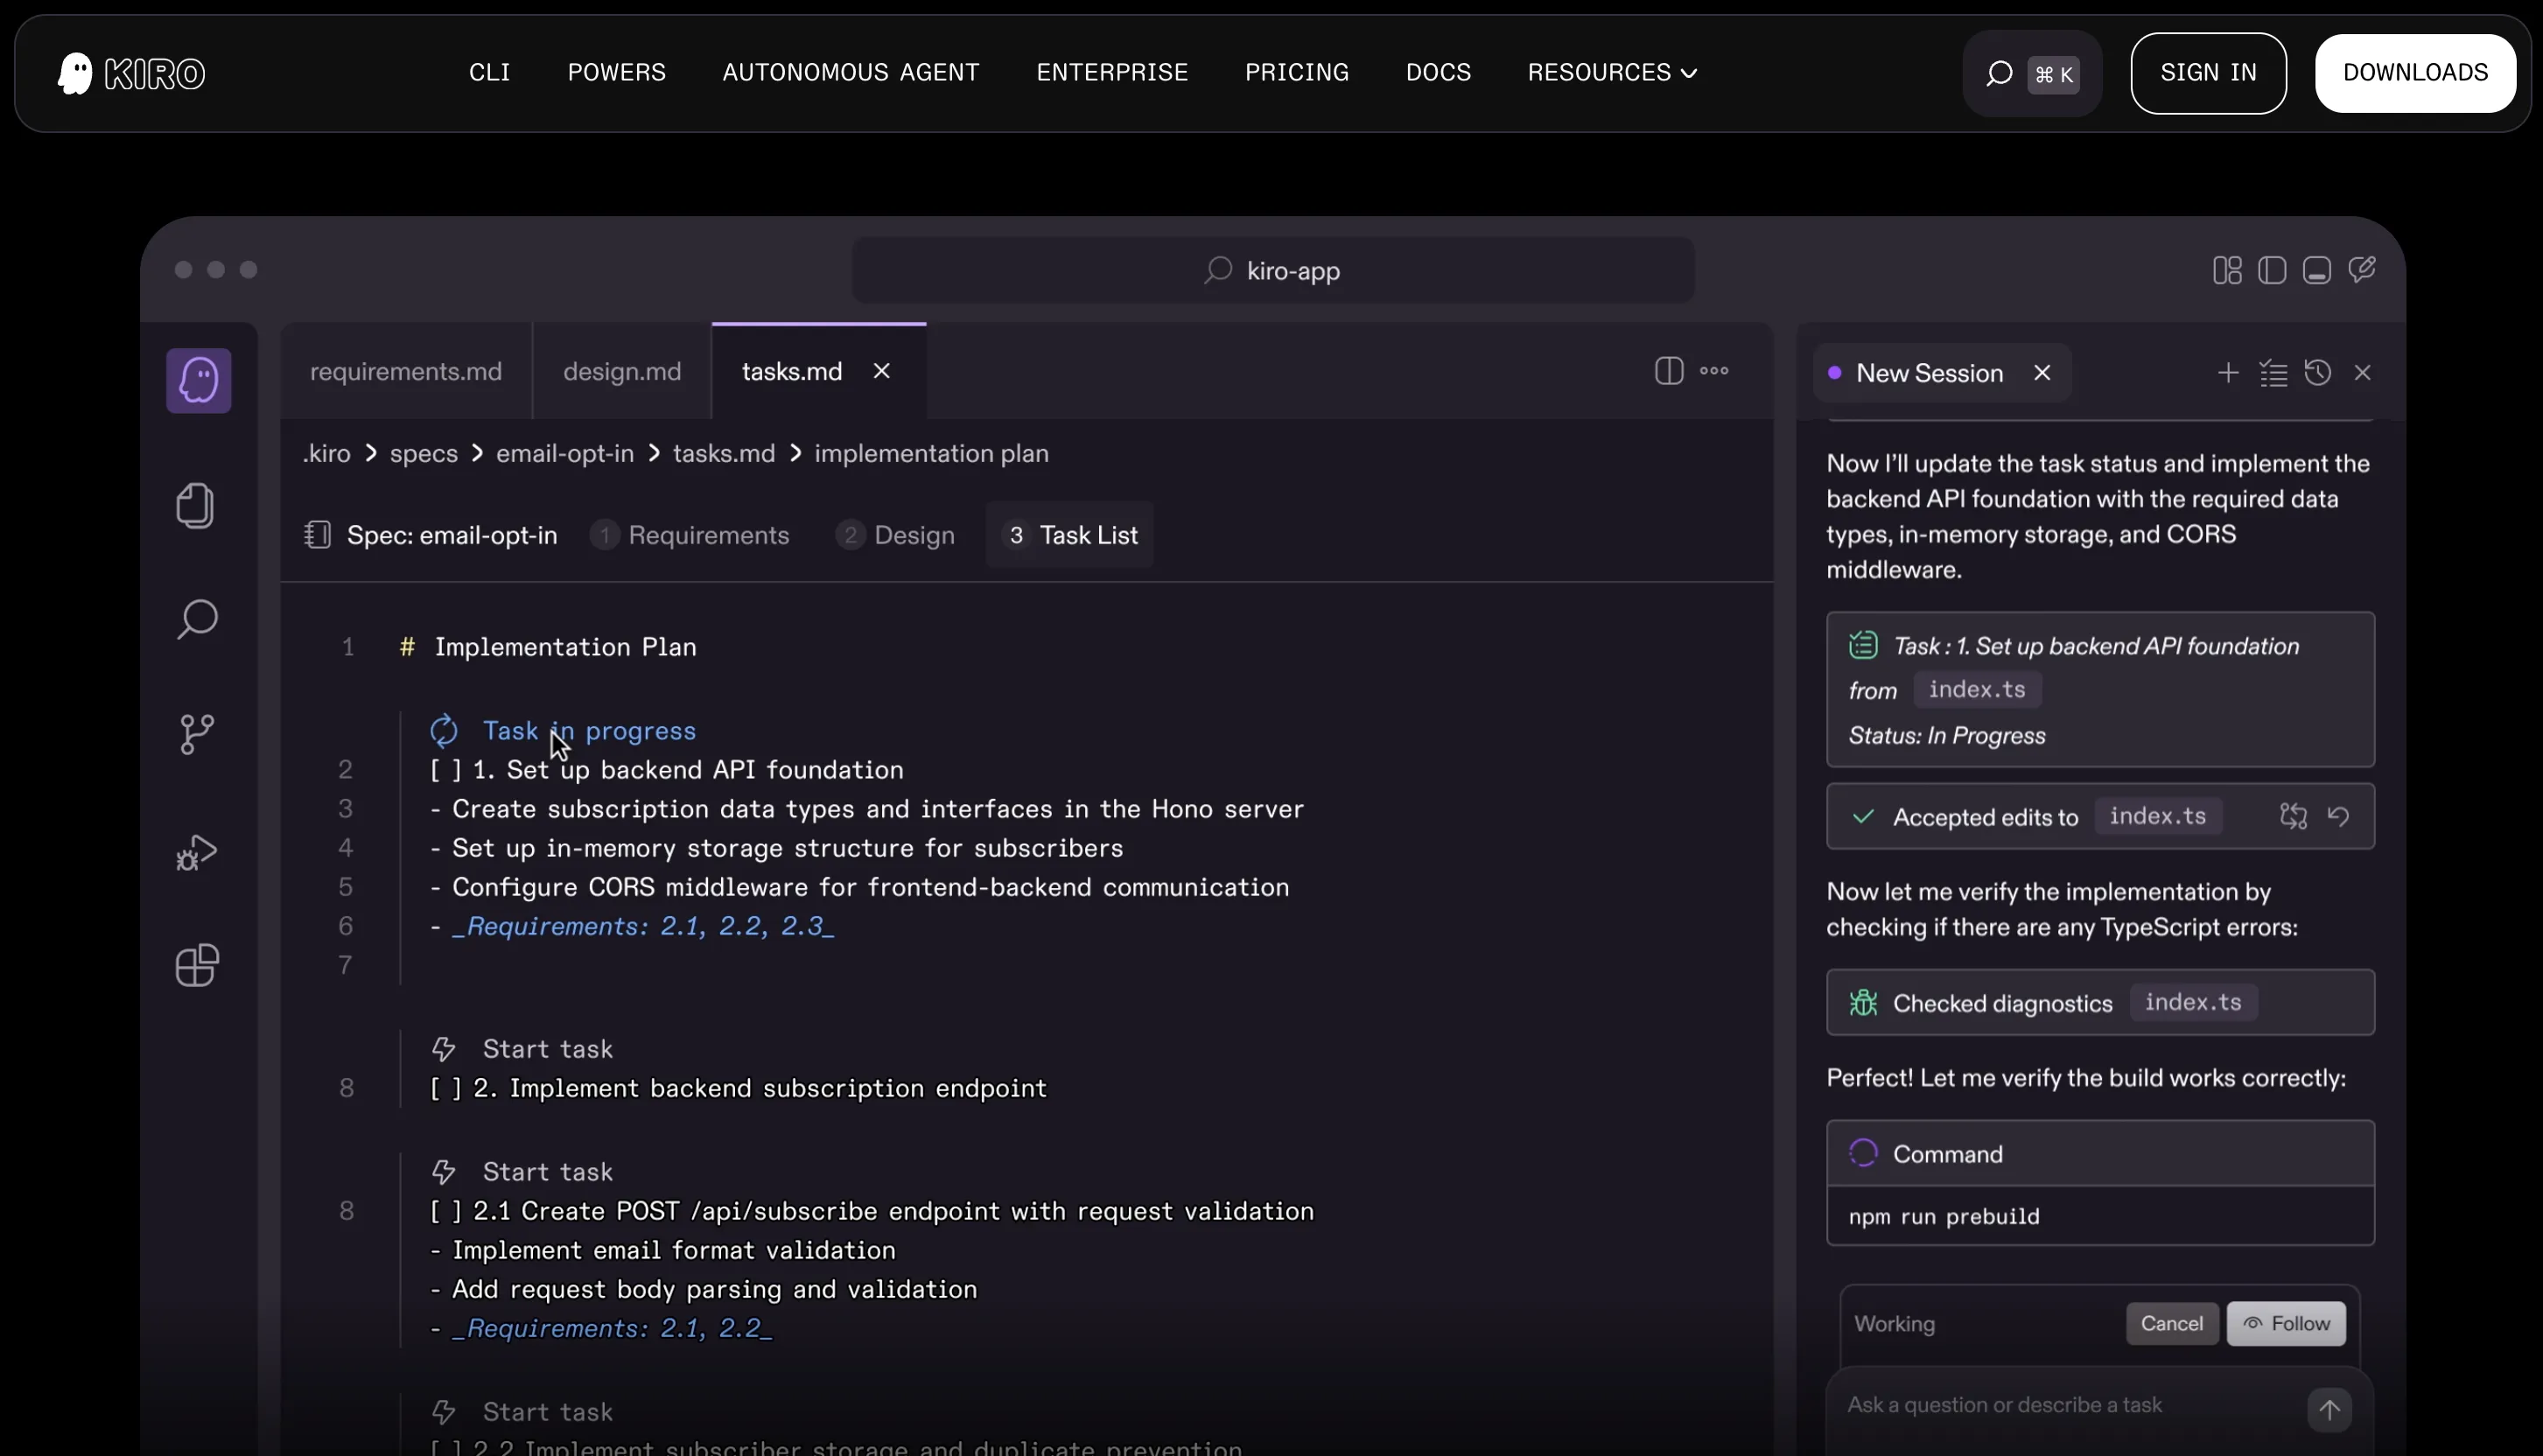Expand the Resources dropdown menu
2543x1456 pixels.
[1611, 73]
